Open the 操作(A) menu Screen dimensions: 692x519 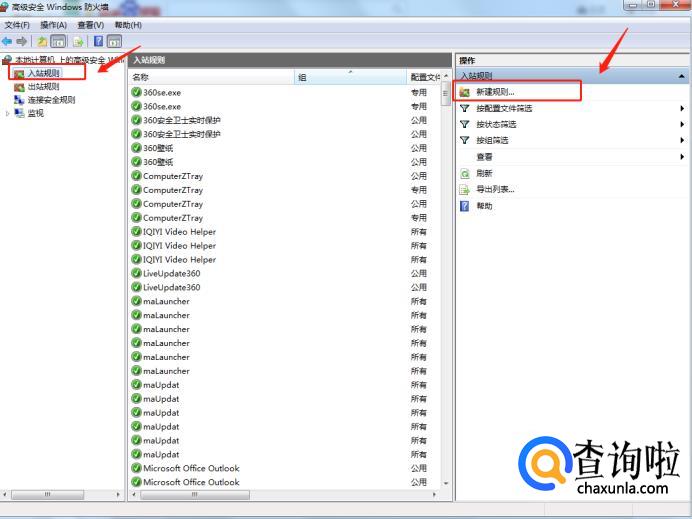click(x=53, y=25)
